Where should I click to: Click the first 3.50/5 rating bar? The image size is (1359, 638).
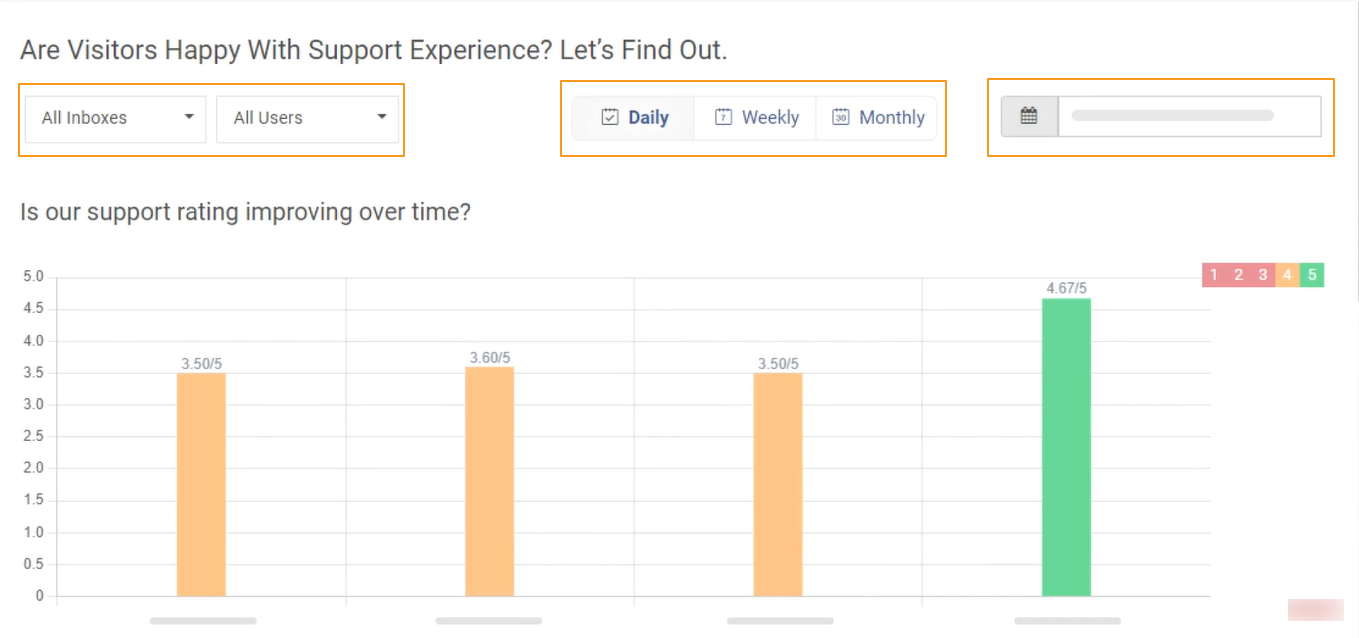pos(201,484)
